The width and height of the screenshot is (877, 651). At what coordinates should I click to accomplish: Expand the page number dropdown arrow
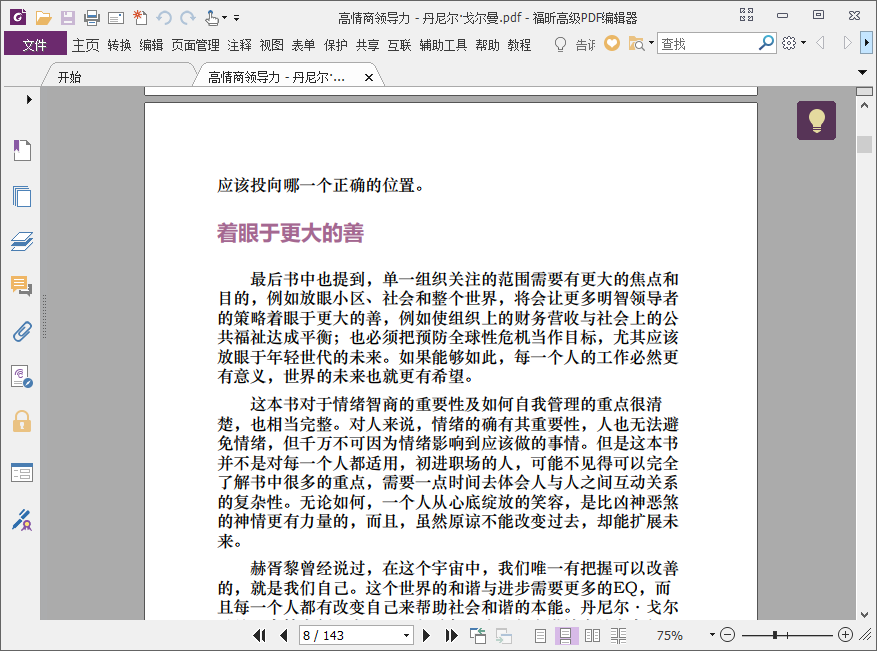pyautogui.click(x=407, y=635)
